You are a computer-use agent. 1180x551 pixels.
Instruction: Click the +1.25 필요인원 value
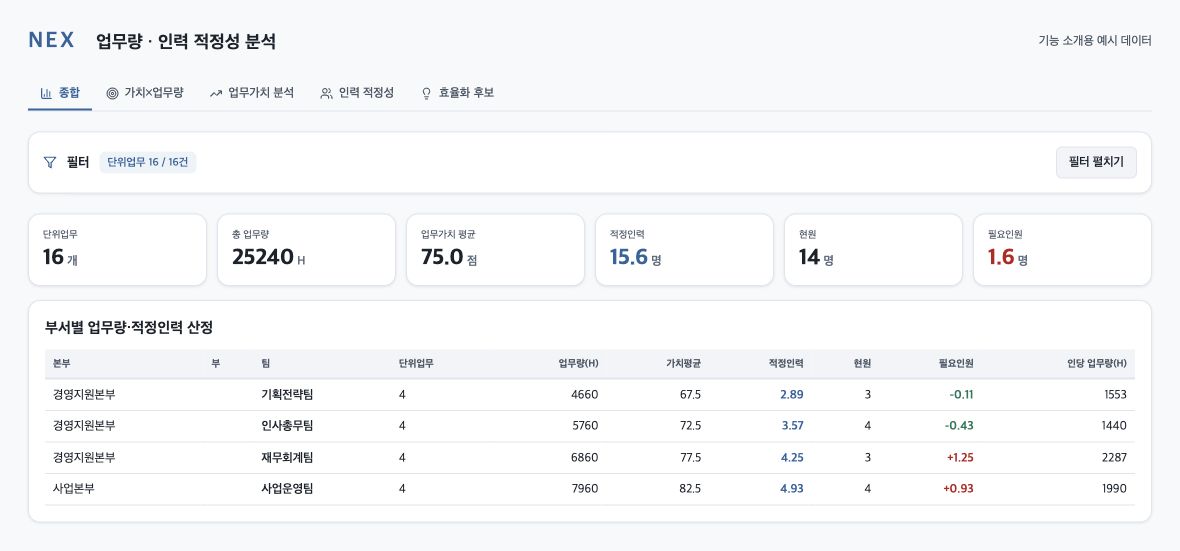(x=959, y=458)
